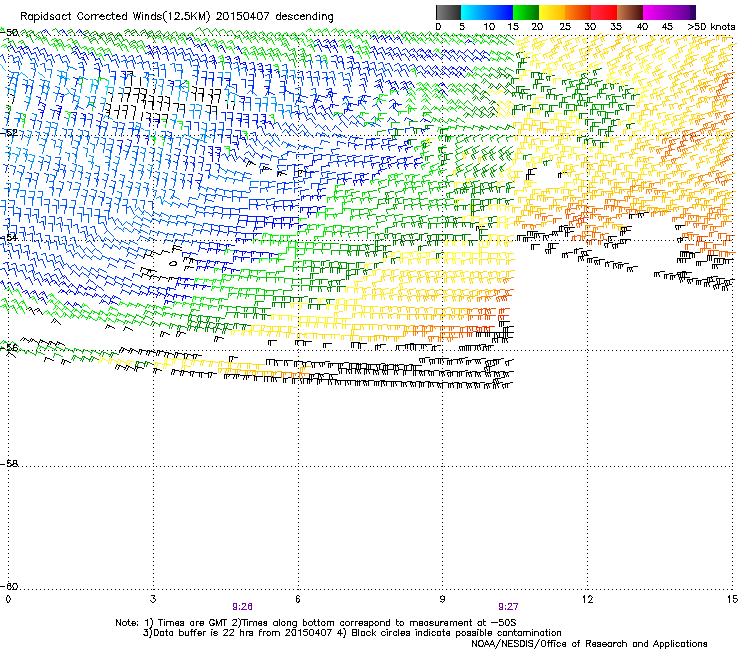Click the purple time label 9:26
Screen dimensions: 740x650
pos(242,607)
